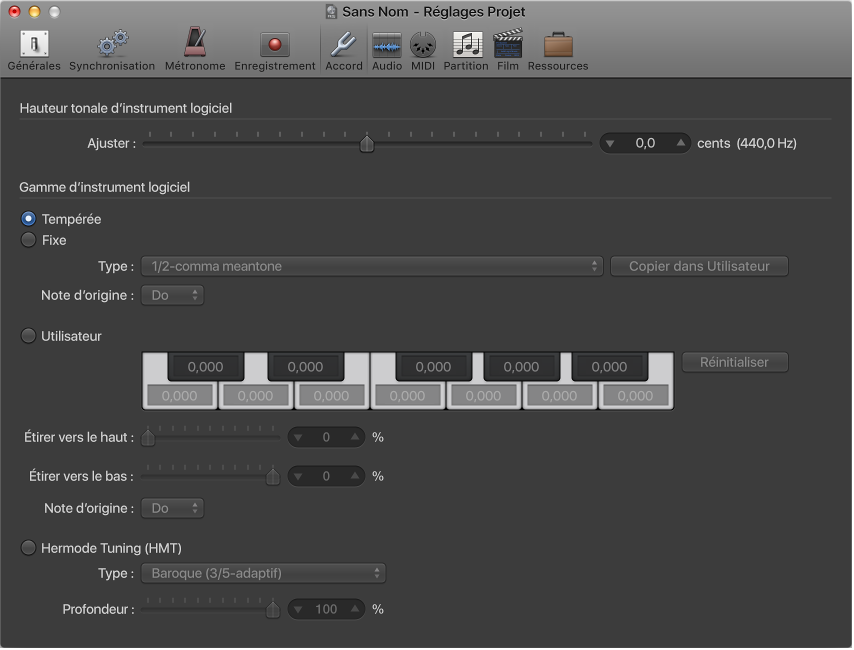The image size is (854, 650).
Task: Select the Accord tuning fork icon
Action: [343, 50]
